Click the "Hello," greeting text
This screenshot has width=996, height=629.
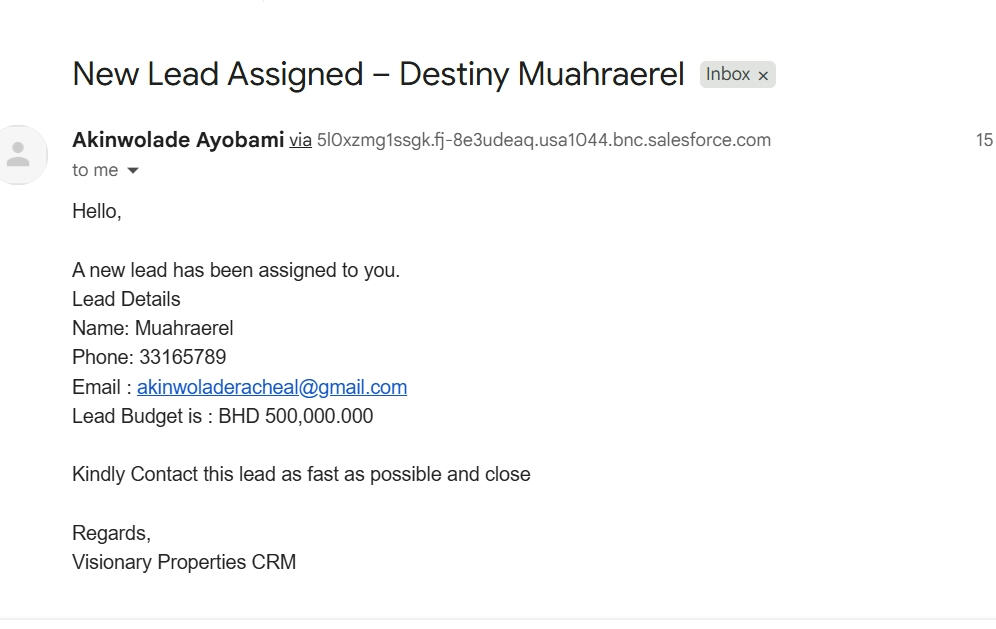(97, 211)
